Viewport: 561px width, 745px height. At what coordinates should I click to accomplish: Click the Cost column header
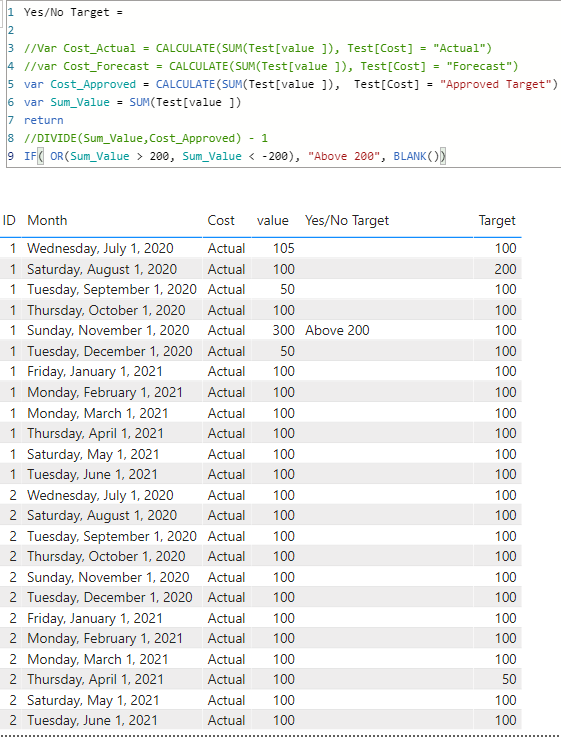coord(221,220)
